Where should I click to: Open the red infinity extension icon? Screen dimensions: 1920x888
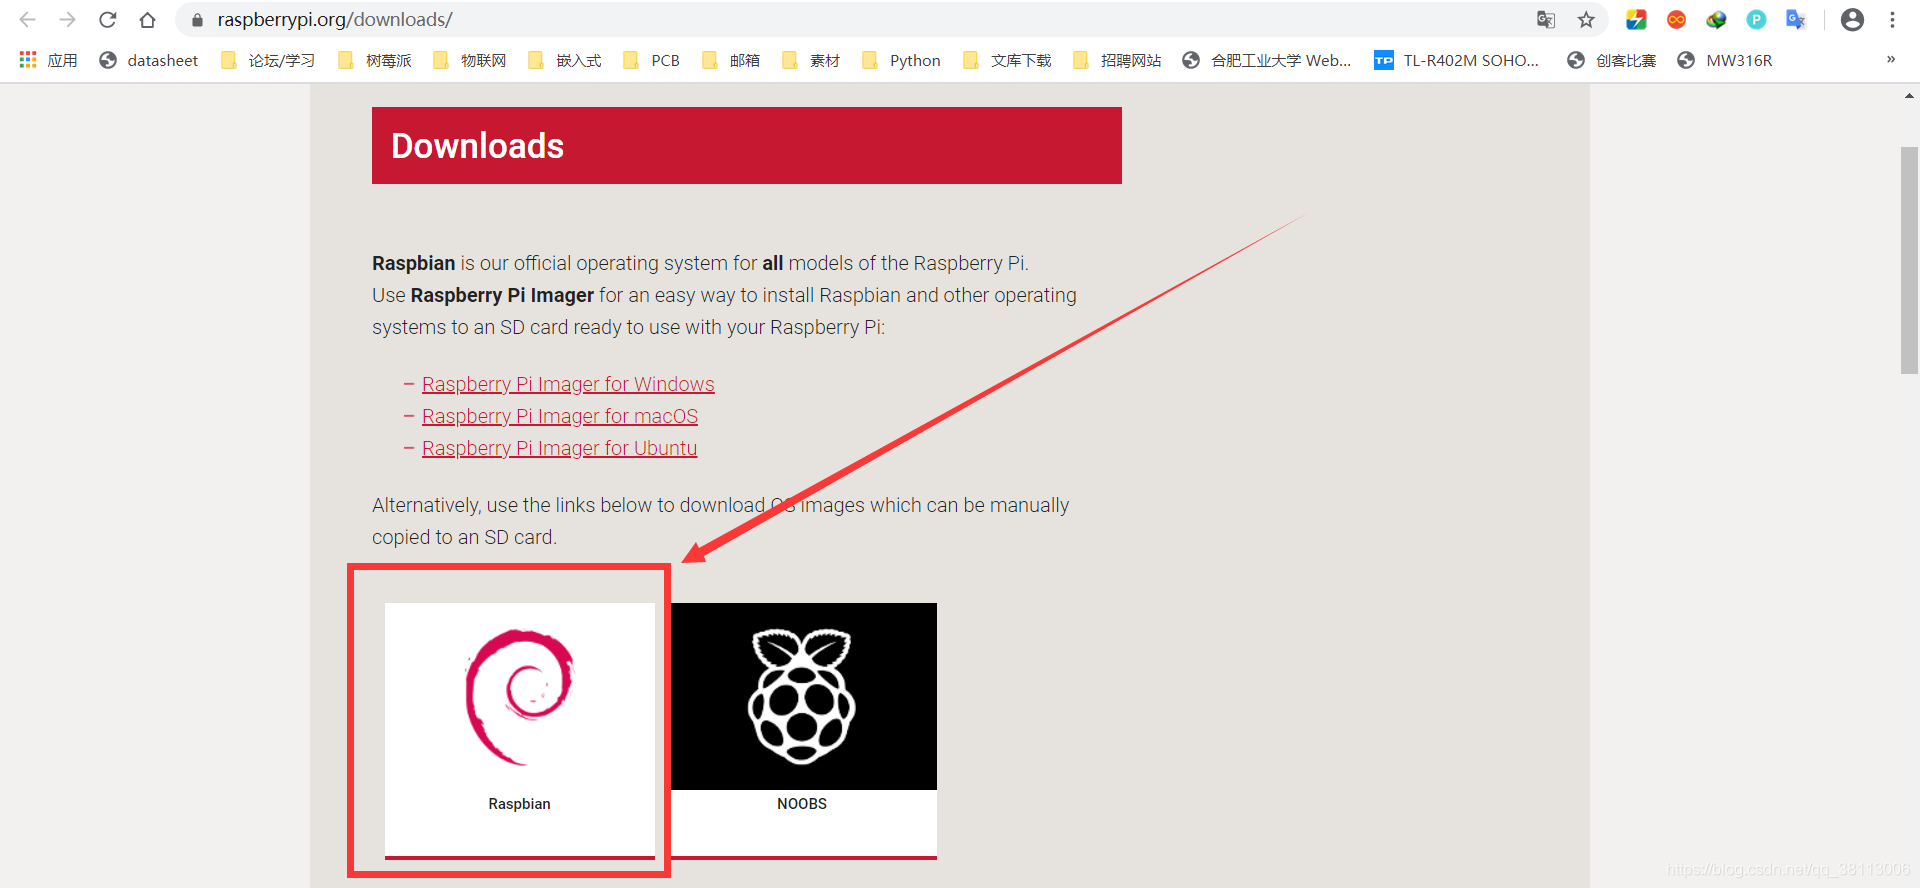coord(1677,20)
